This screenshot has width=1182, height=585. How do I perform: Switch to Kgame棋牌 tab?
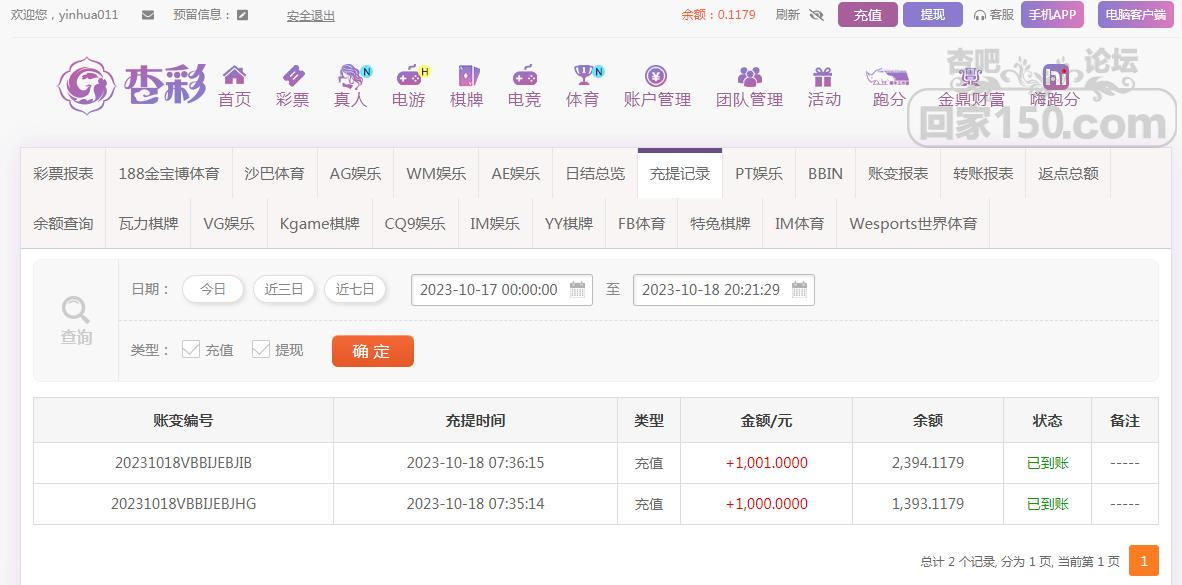(x=320, y=224)
